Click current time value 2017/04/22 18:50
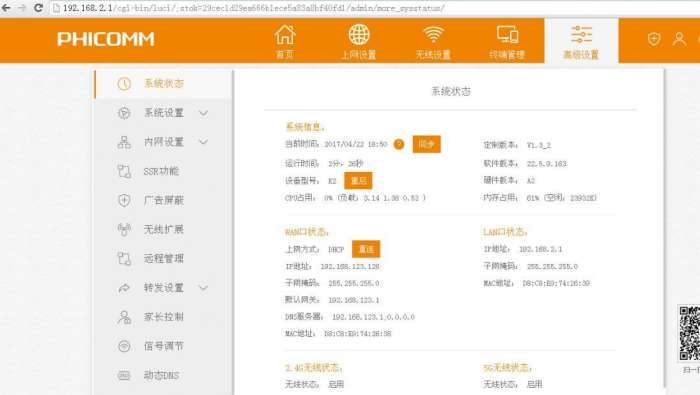The image size is (700, 395). click(355, 144)
